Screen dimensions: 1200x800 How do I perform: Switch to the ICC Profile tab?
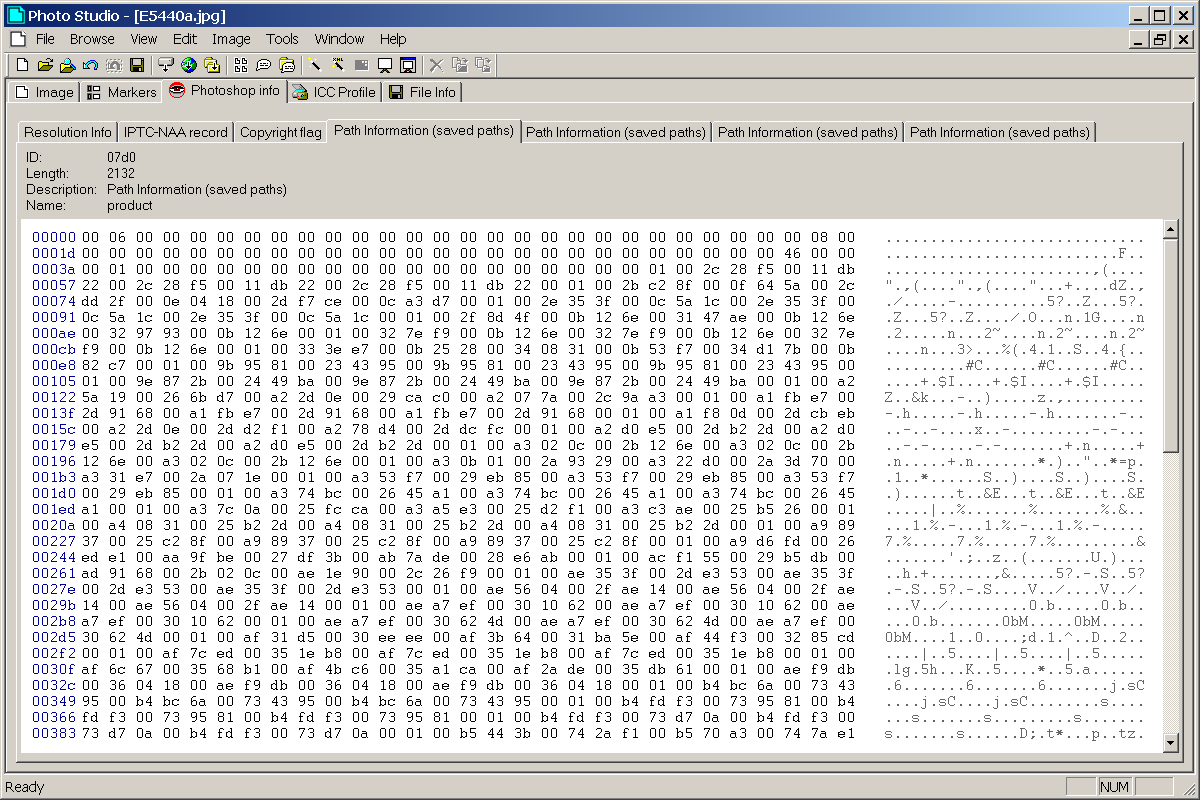pyautogui.click(x=333, y=92)
